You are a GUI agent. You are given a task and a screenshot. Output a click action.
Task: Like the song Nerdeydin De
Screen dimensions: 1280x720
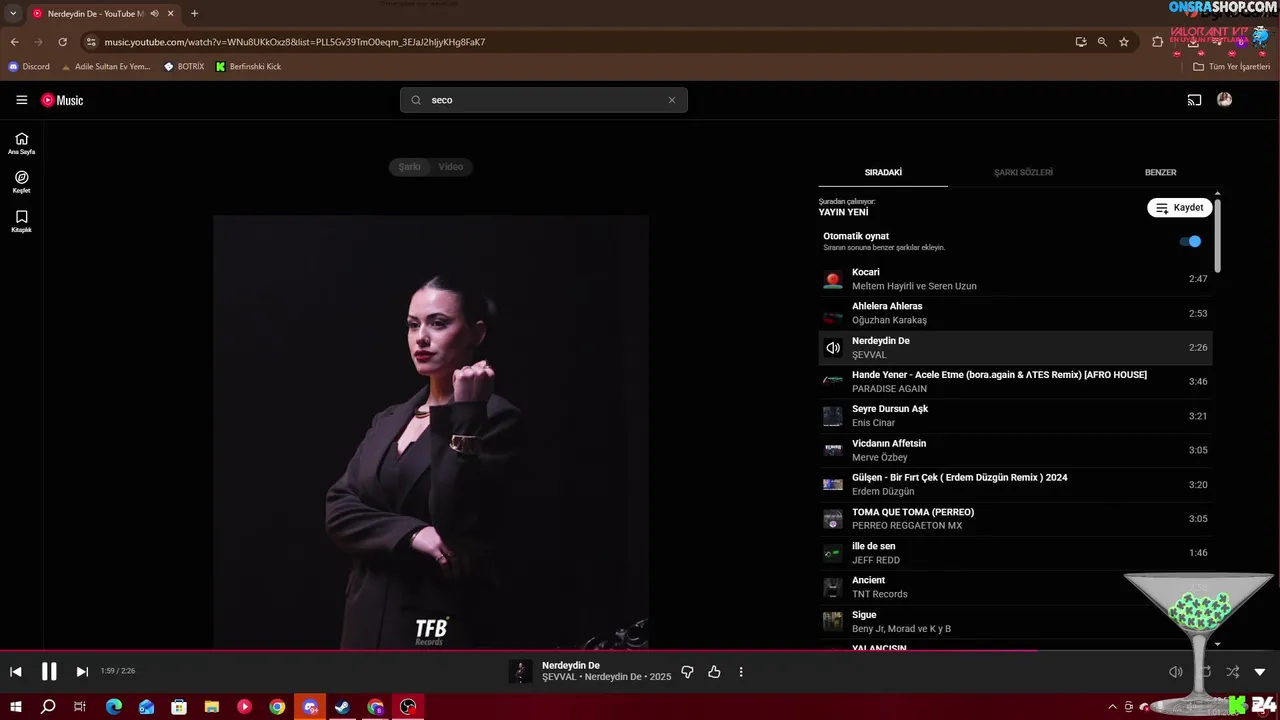pyautogui.click(x=714, y=672)
